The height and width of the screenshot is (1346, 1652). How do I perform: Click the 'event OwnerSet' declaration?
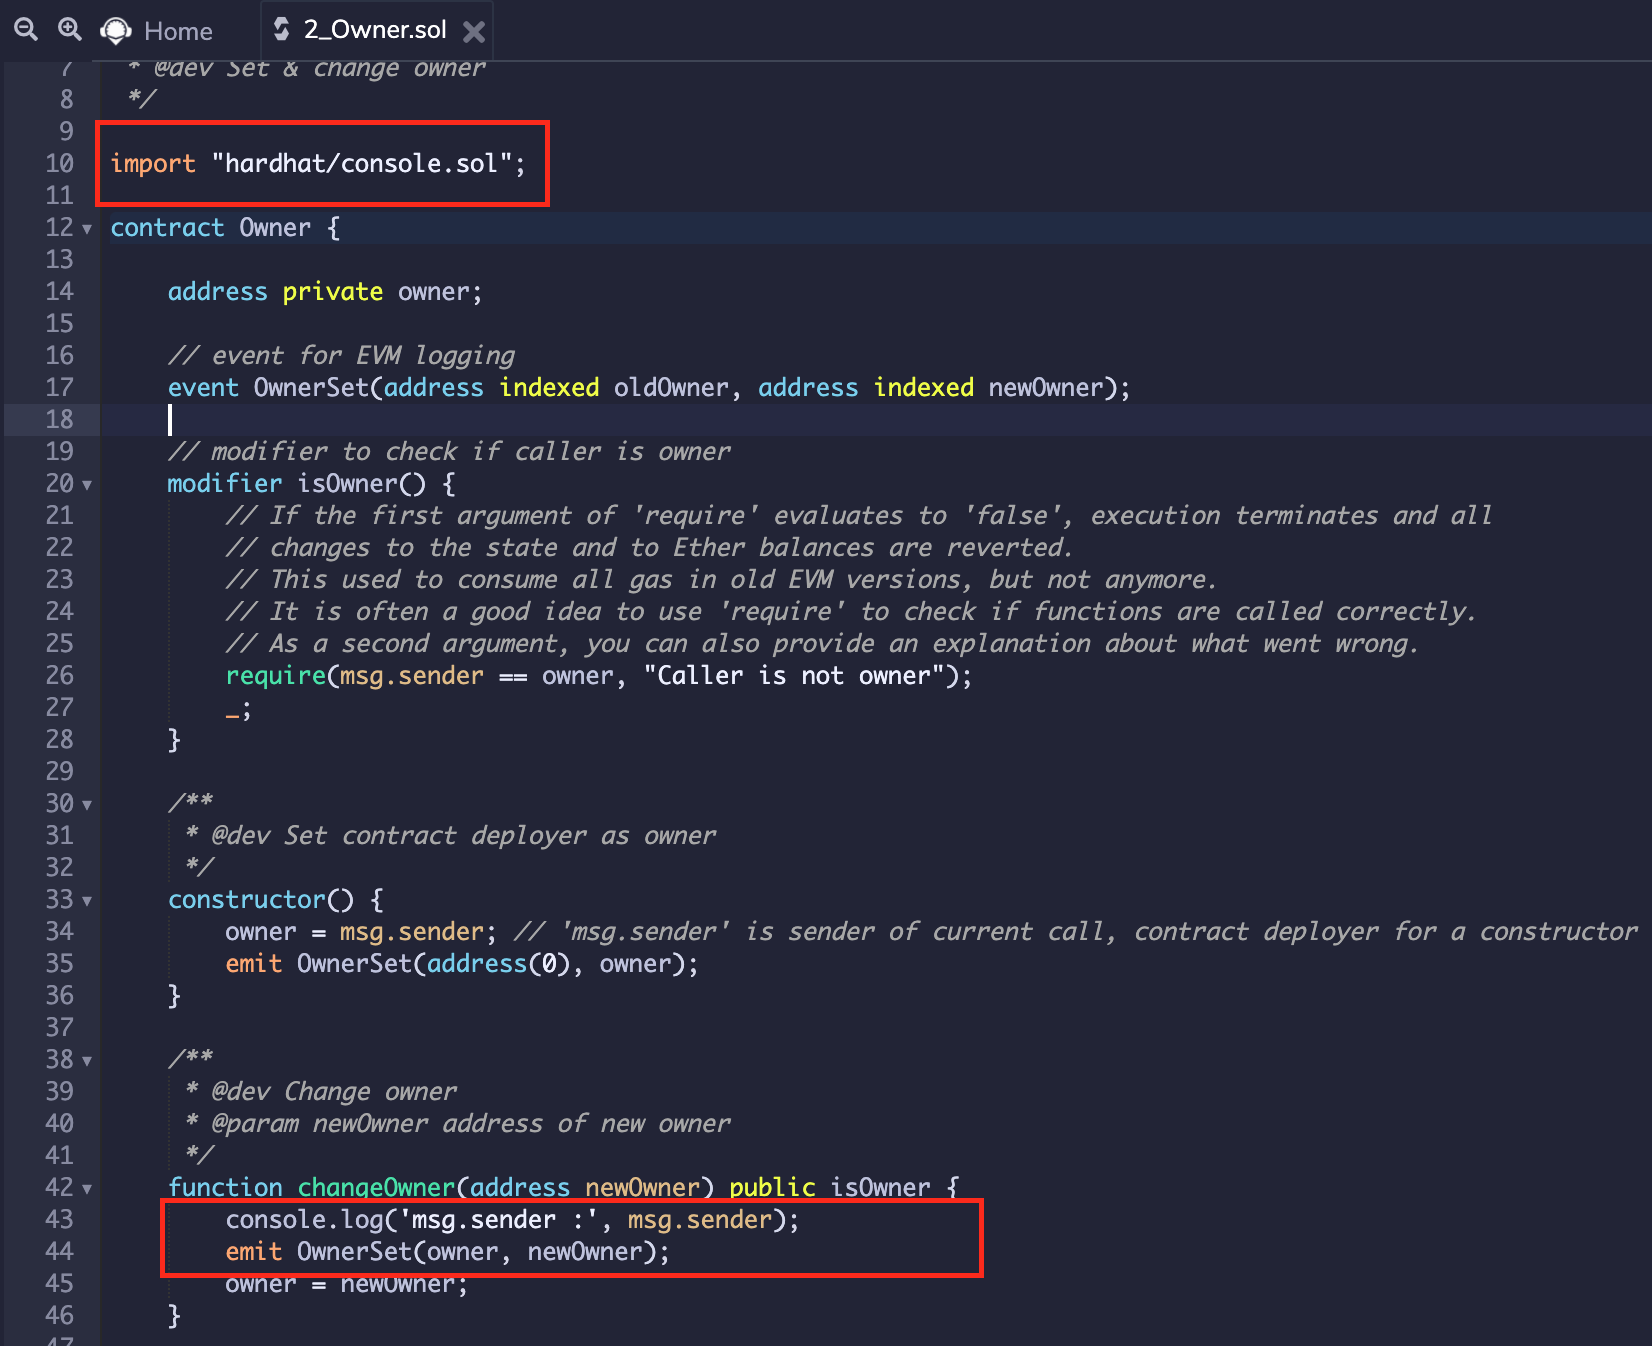pos(649,387)
